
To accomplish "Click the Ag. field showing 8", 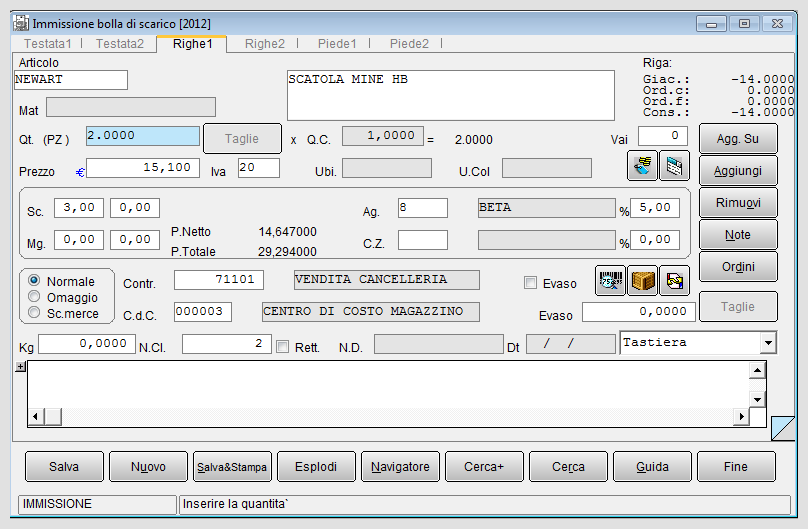I will [x=423, y=208].
